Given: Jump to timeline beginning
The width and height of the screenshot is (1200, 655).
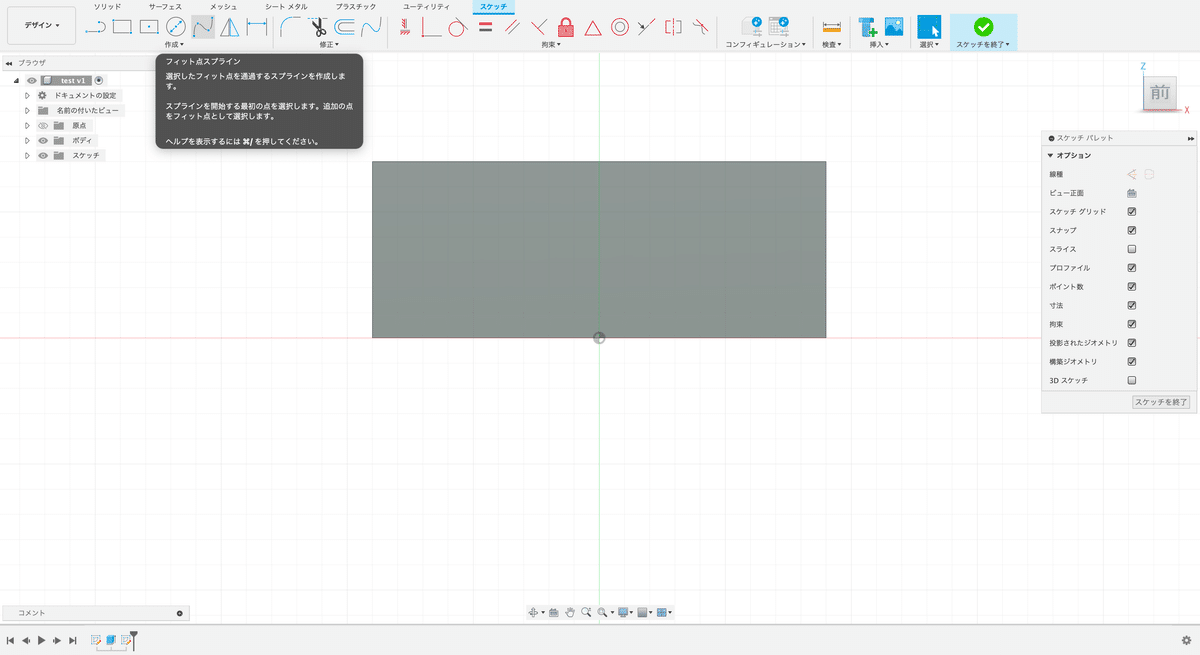Looking at the screenshot, I should [x=10, y=640].
